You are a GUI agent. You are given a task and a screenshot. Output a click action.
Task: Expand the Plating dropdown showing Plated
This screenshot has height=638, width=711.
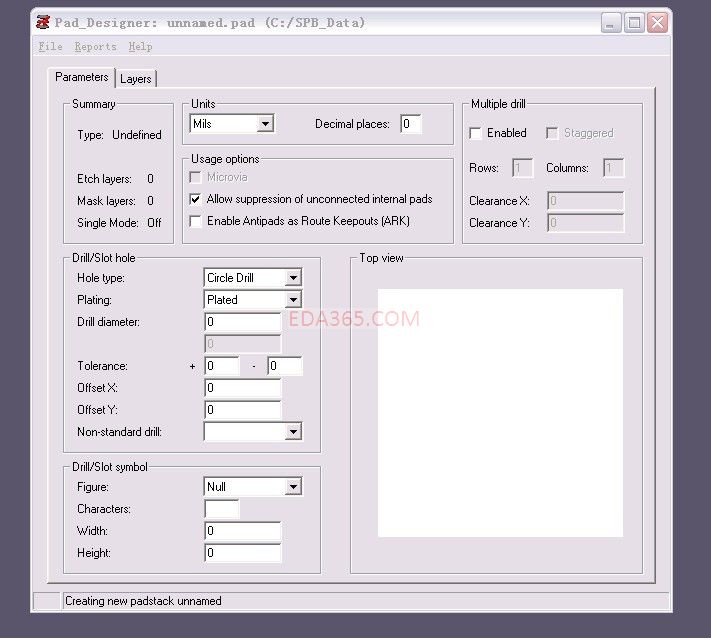(253, 300)
